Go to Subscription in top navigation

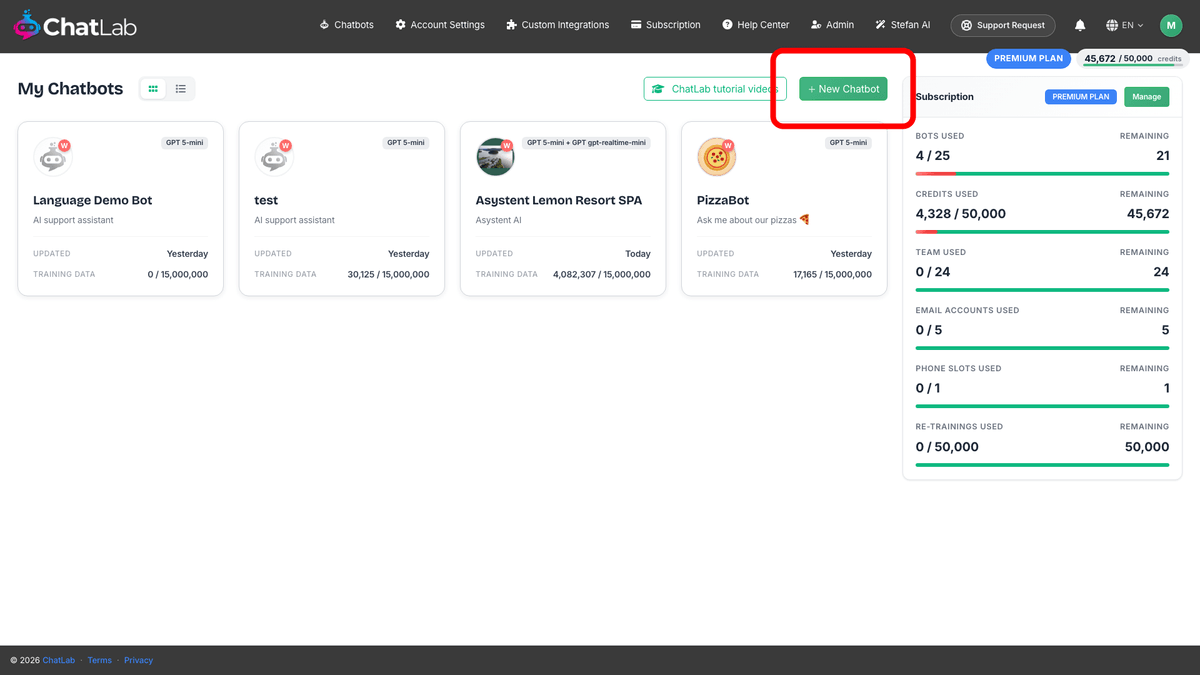click(665, 25)
